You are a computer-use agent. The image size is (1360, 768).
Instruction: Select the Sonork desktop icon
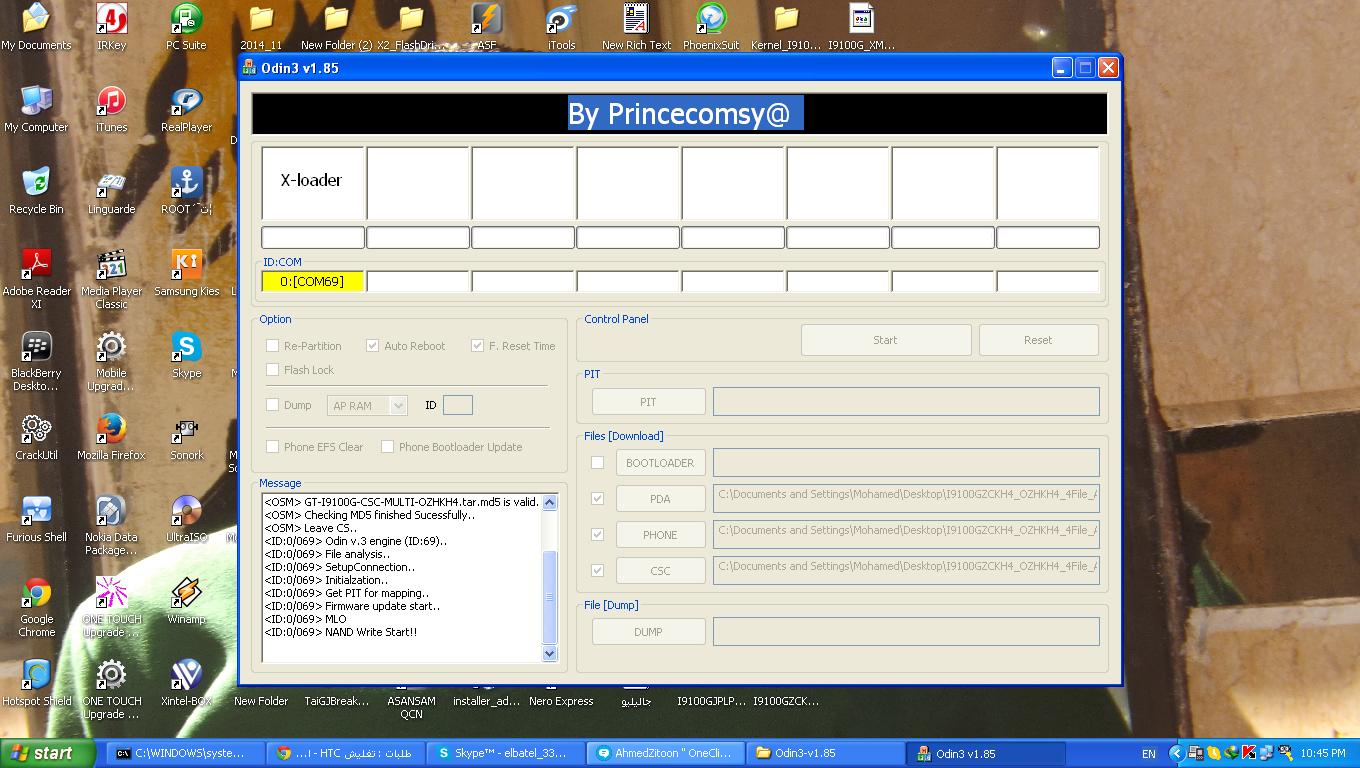point(186,437)
